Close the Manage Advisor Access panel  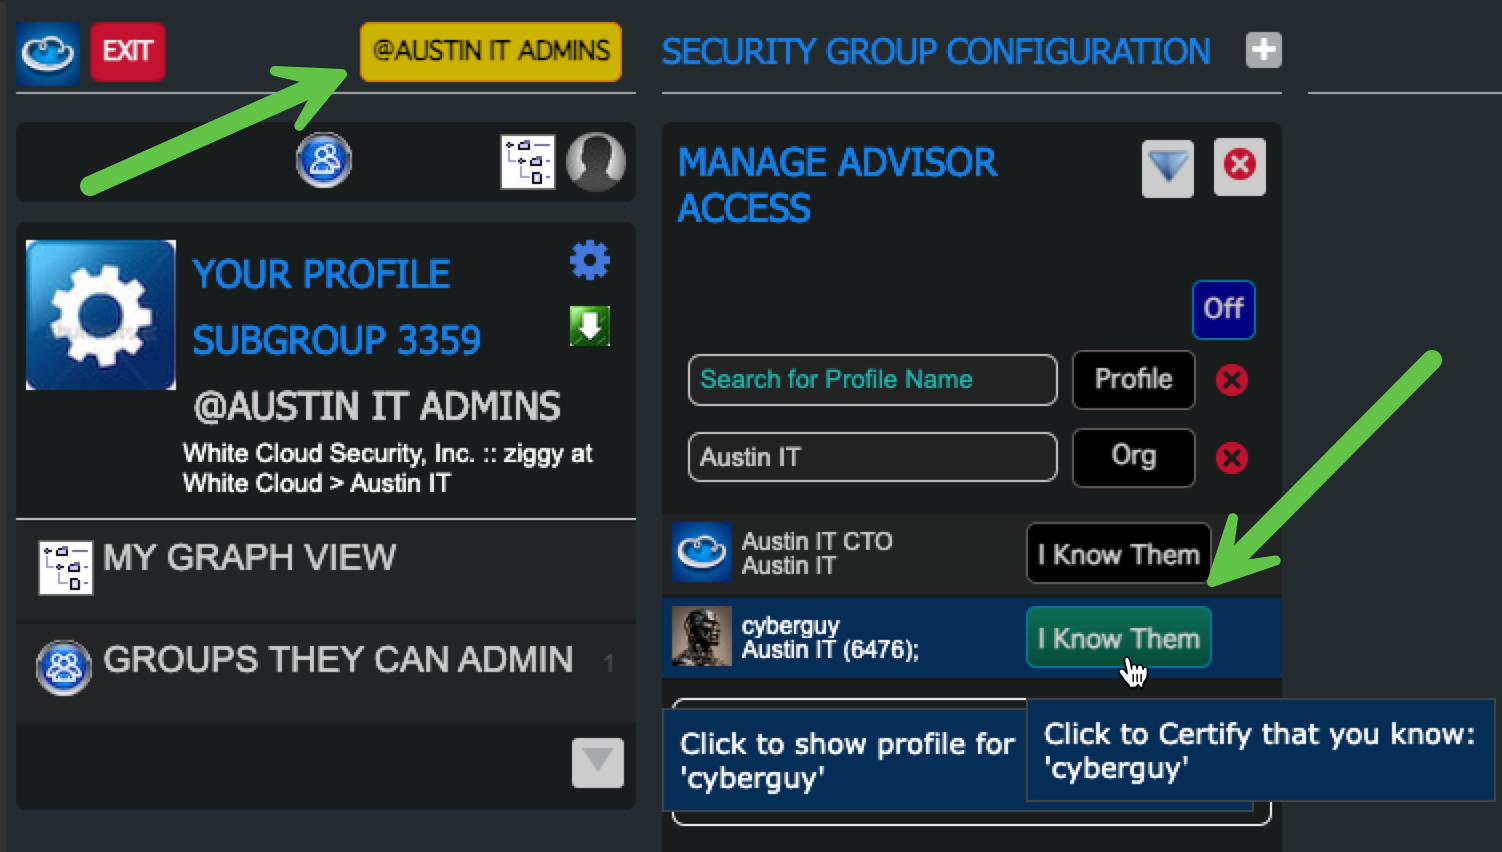[1239, 166]
